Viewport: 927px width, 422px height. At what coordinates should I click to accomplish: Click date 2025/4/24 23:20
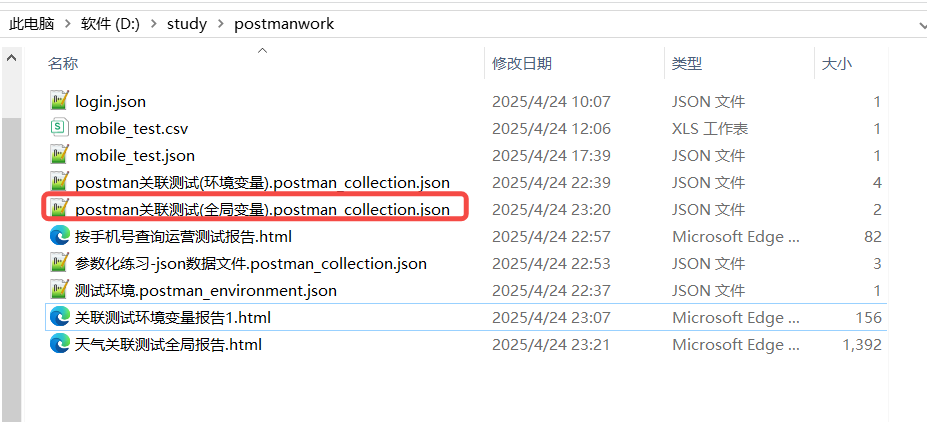[551, 210]
